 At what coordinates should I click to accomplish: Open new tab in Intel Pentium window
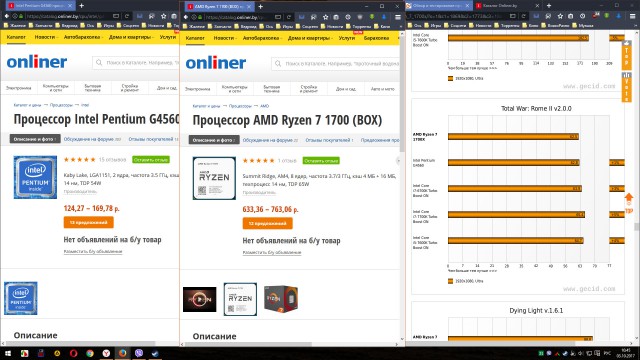pos(81,6)
